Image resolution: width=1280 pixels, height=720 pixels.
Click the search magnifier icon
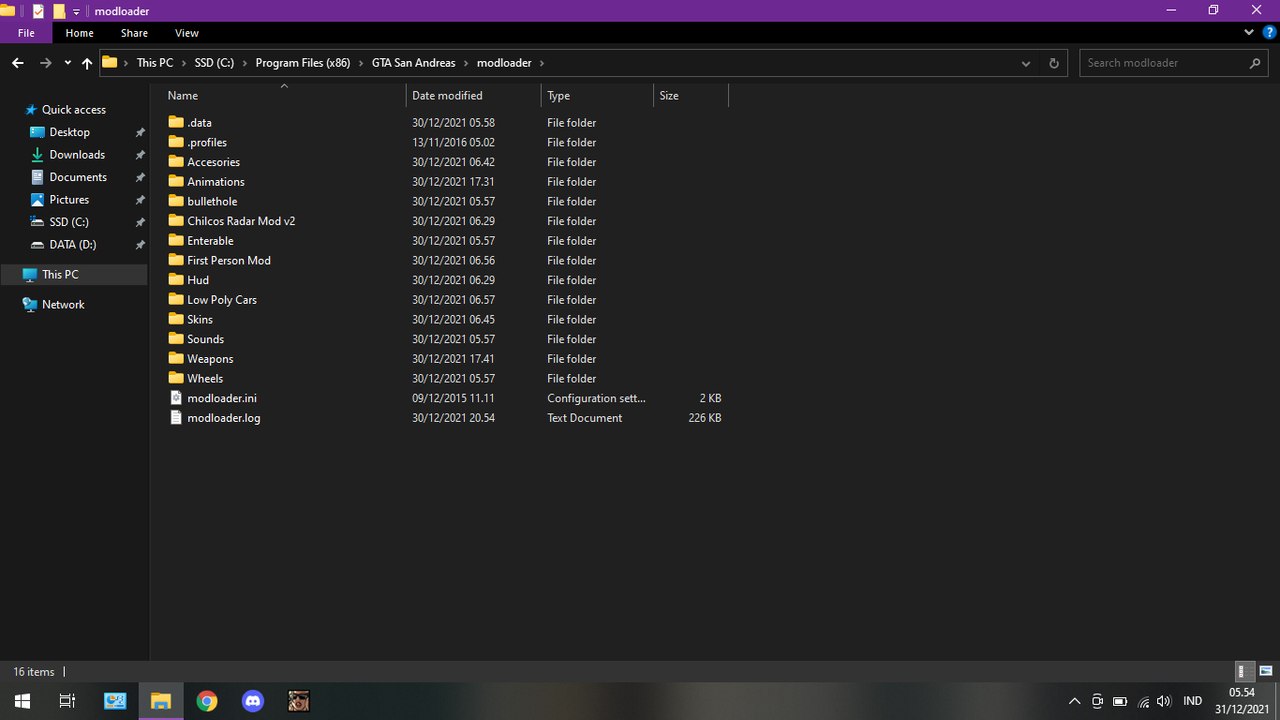coord(1255,63)
